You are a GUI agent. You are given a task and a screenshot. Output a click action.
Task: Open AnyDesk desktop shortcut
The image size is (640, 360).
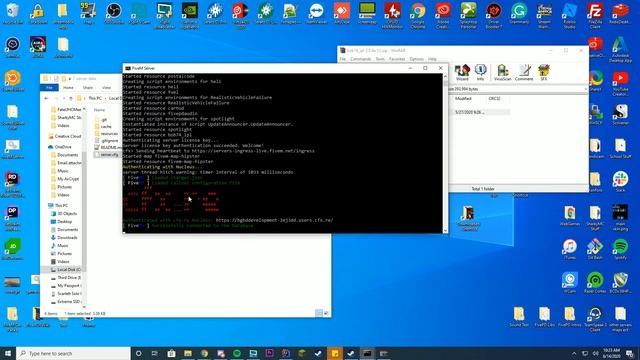(x=342, y=14)
